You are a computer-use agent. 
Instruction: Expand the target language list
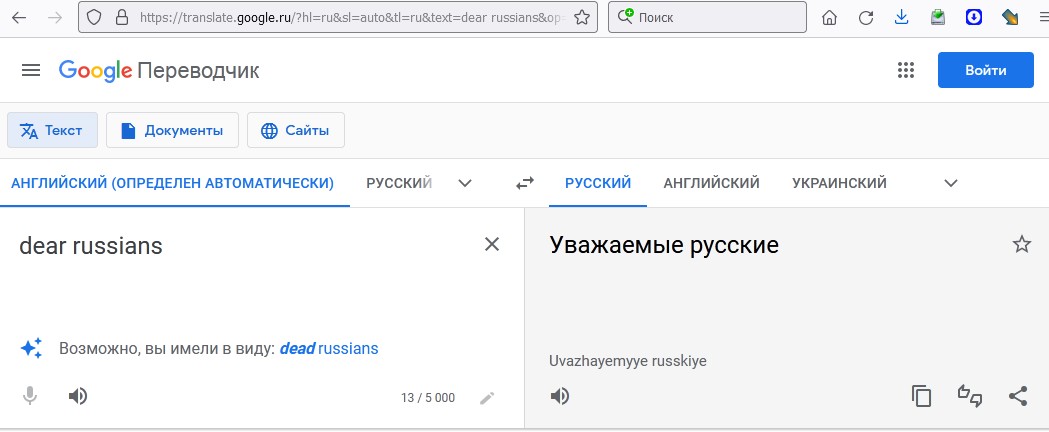coord(951,183)
